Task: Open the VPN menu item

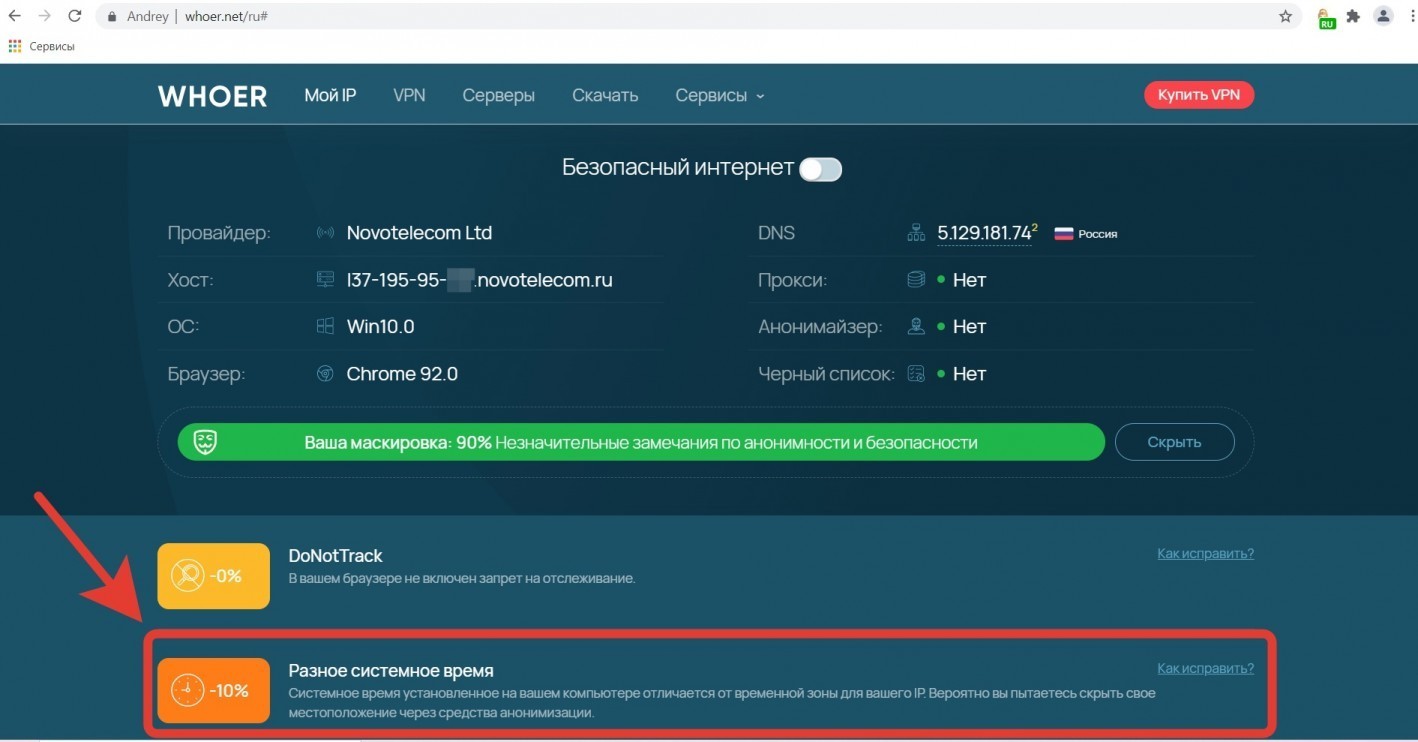Action: pos(409,96)
